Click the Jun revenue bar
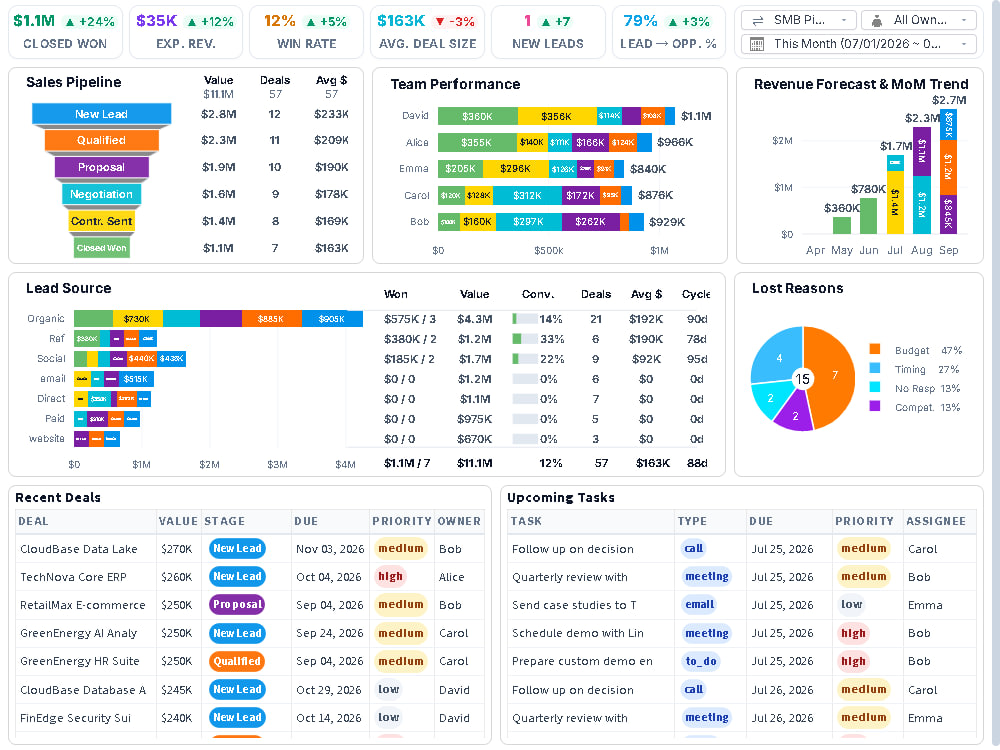This screenshot has width=1000, height=750. coord(868,216)
